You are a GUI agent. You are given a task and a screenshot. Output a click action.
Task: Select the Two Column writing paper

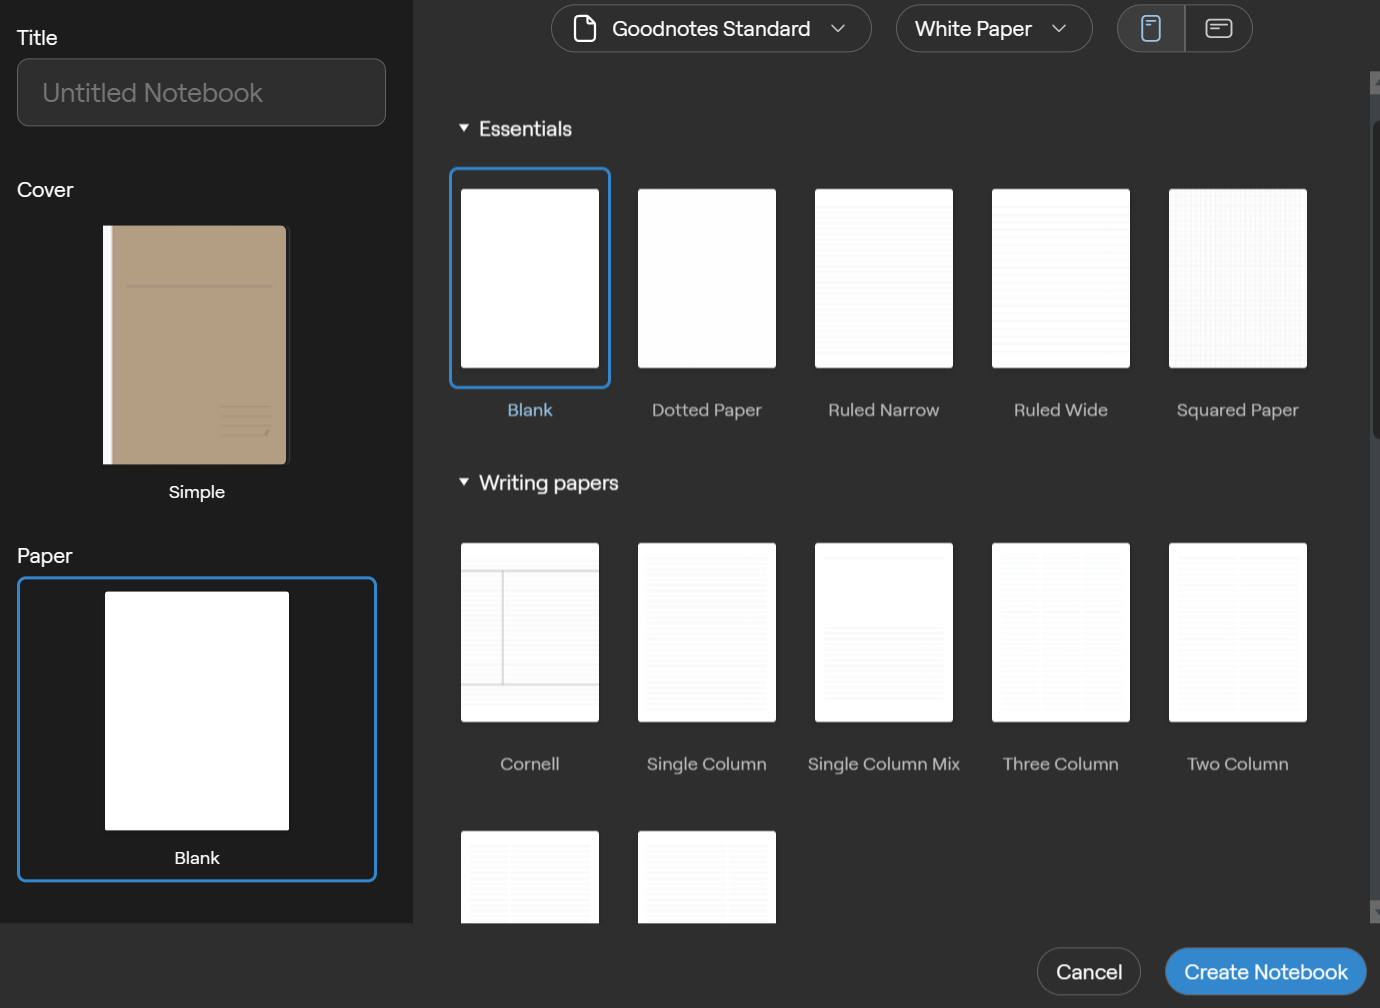pos(1237,632)
